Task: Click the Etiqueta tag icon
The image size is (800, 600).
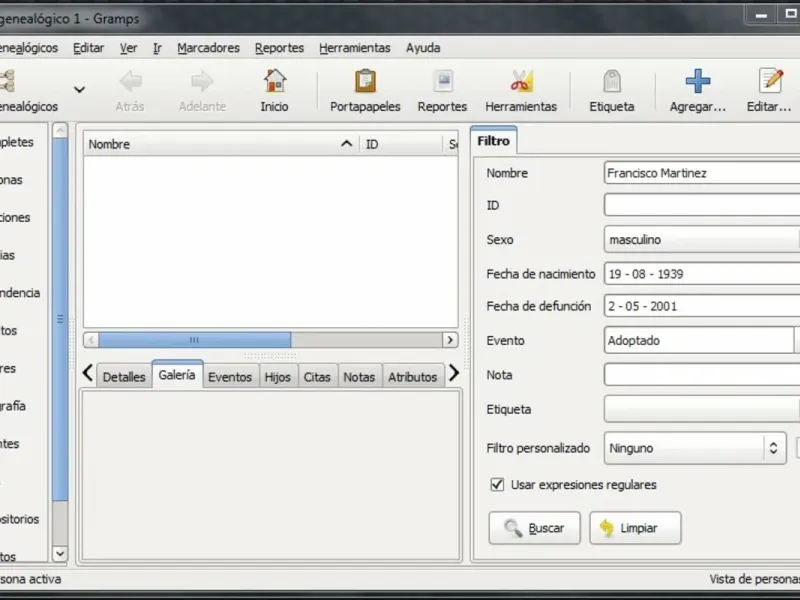Action: pos(612,82)
